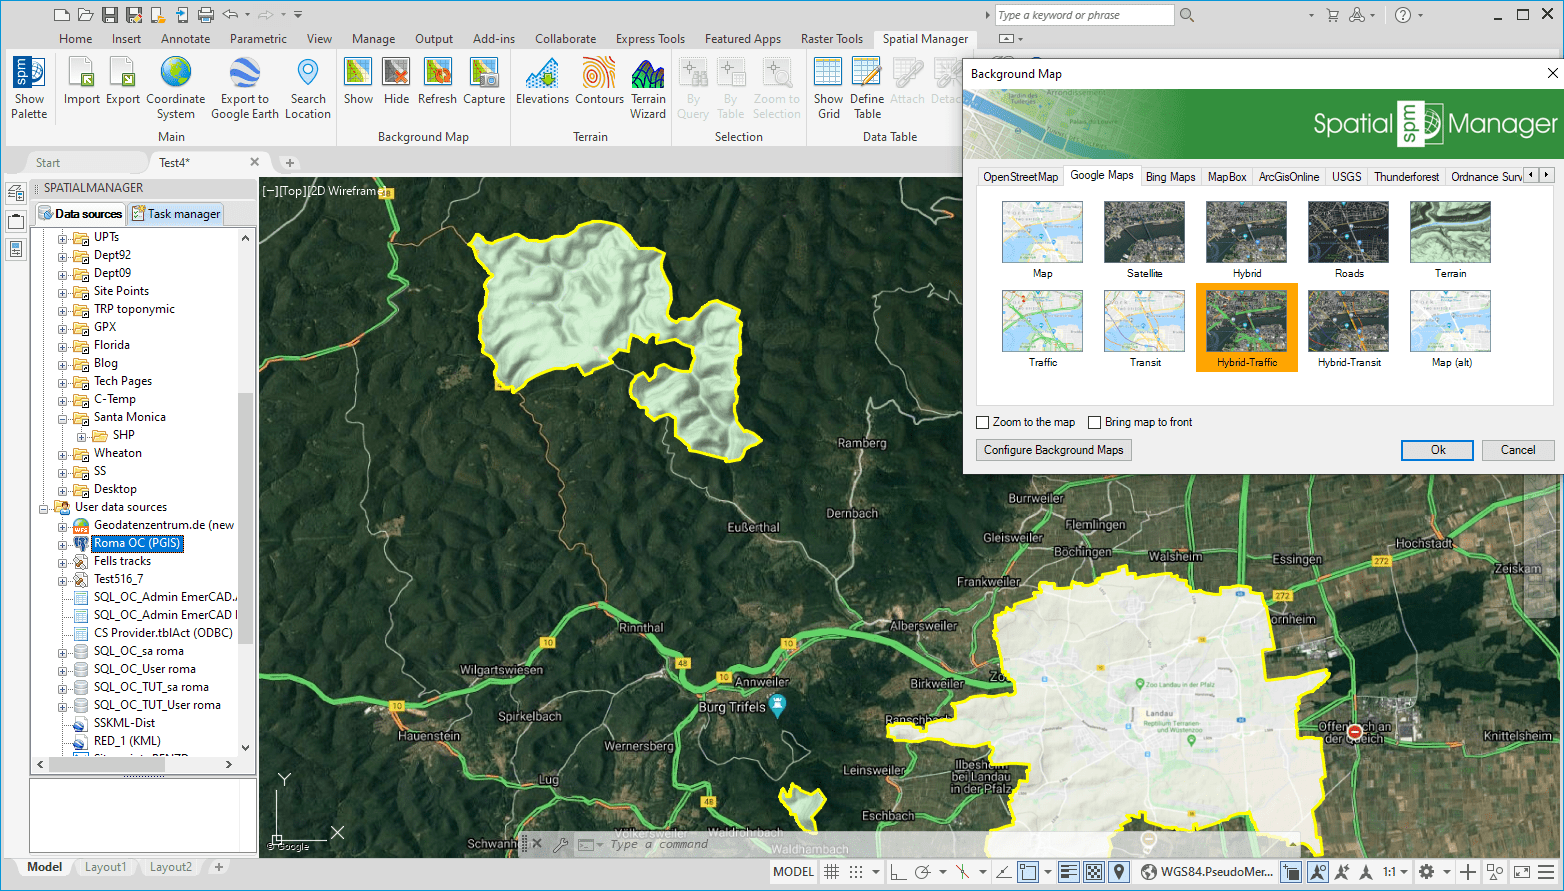Open the Spatial Manager ribbon tab
The width and height of the screenshot is (1564, 891).
925,39
